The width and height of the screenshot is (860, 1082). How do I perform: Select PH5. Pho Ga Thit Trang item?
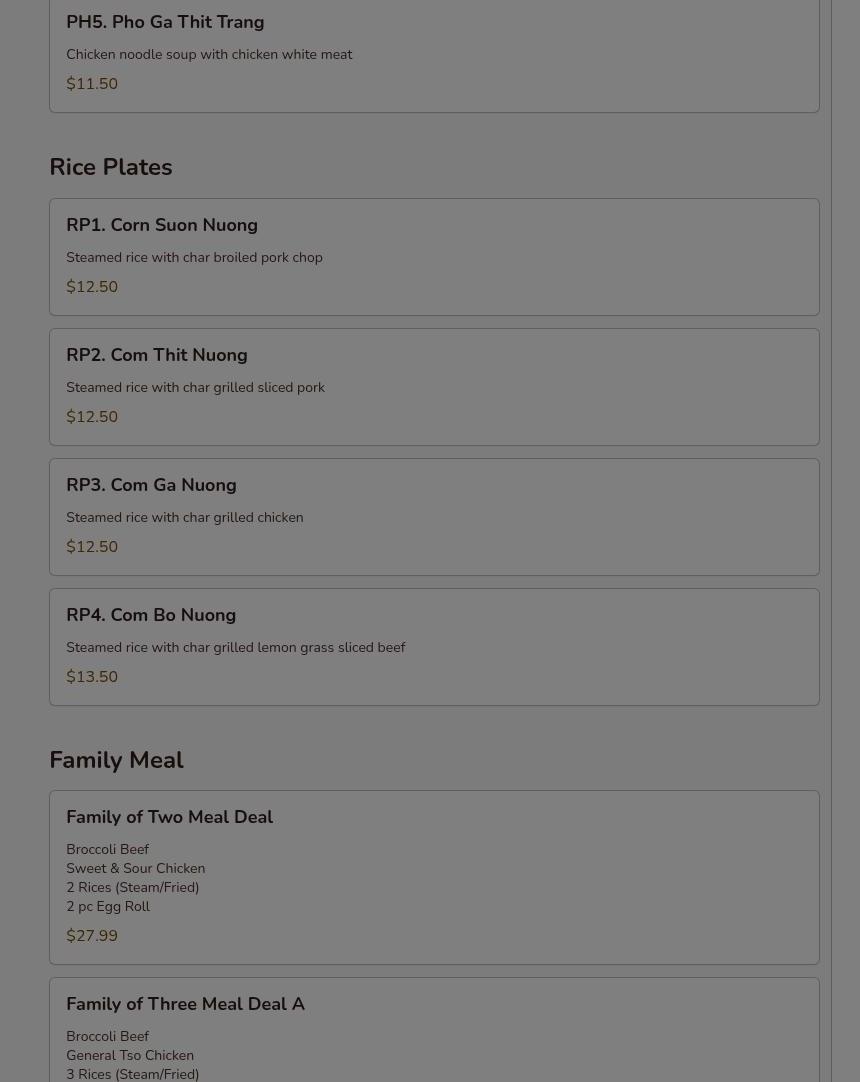(434, 55)
